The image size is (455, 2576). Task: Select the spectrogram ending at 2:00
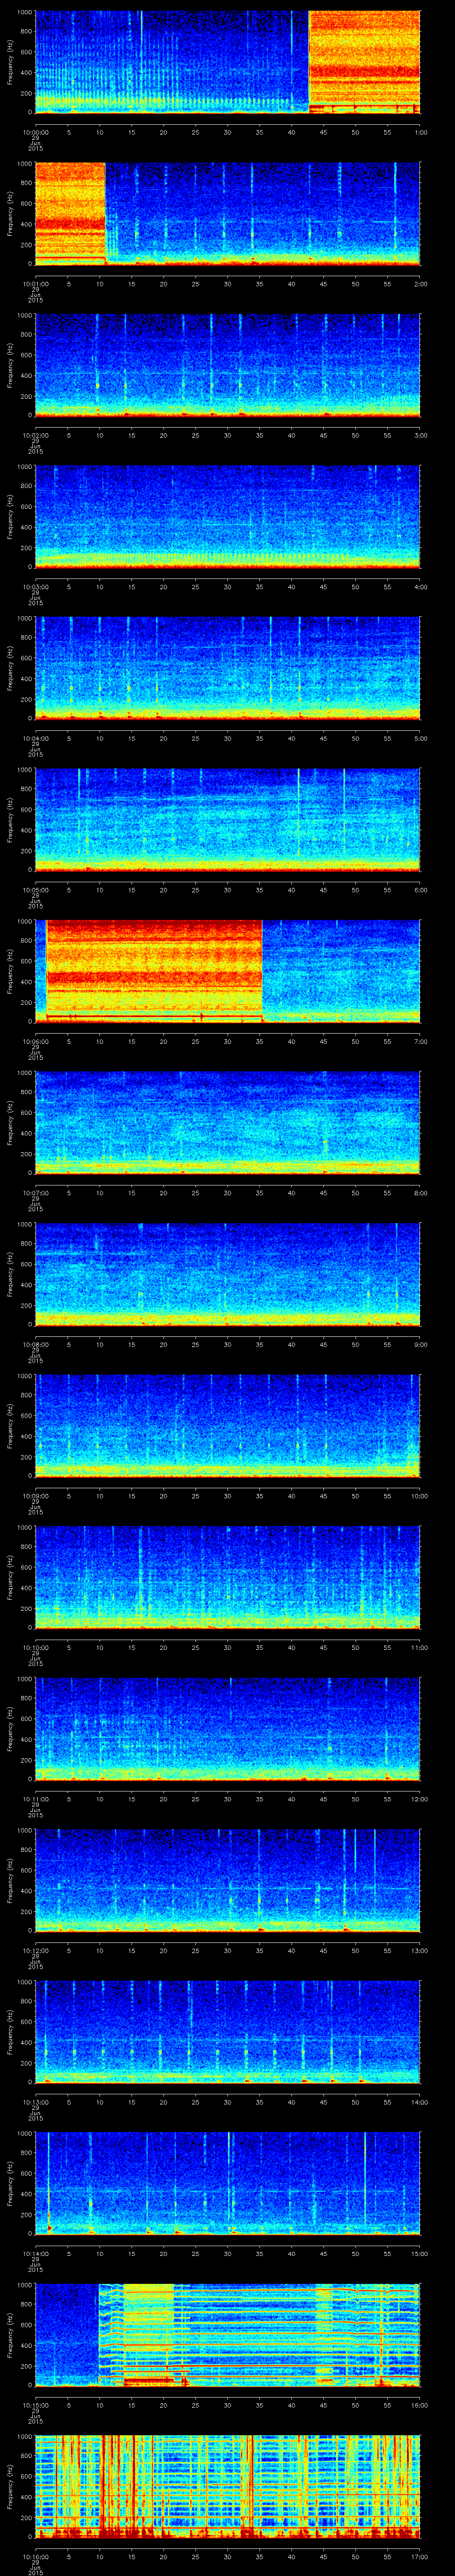click(227, 214)
